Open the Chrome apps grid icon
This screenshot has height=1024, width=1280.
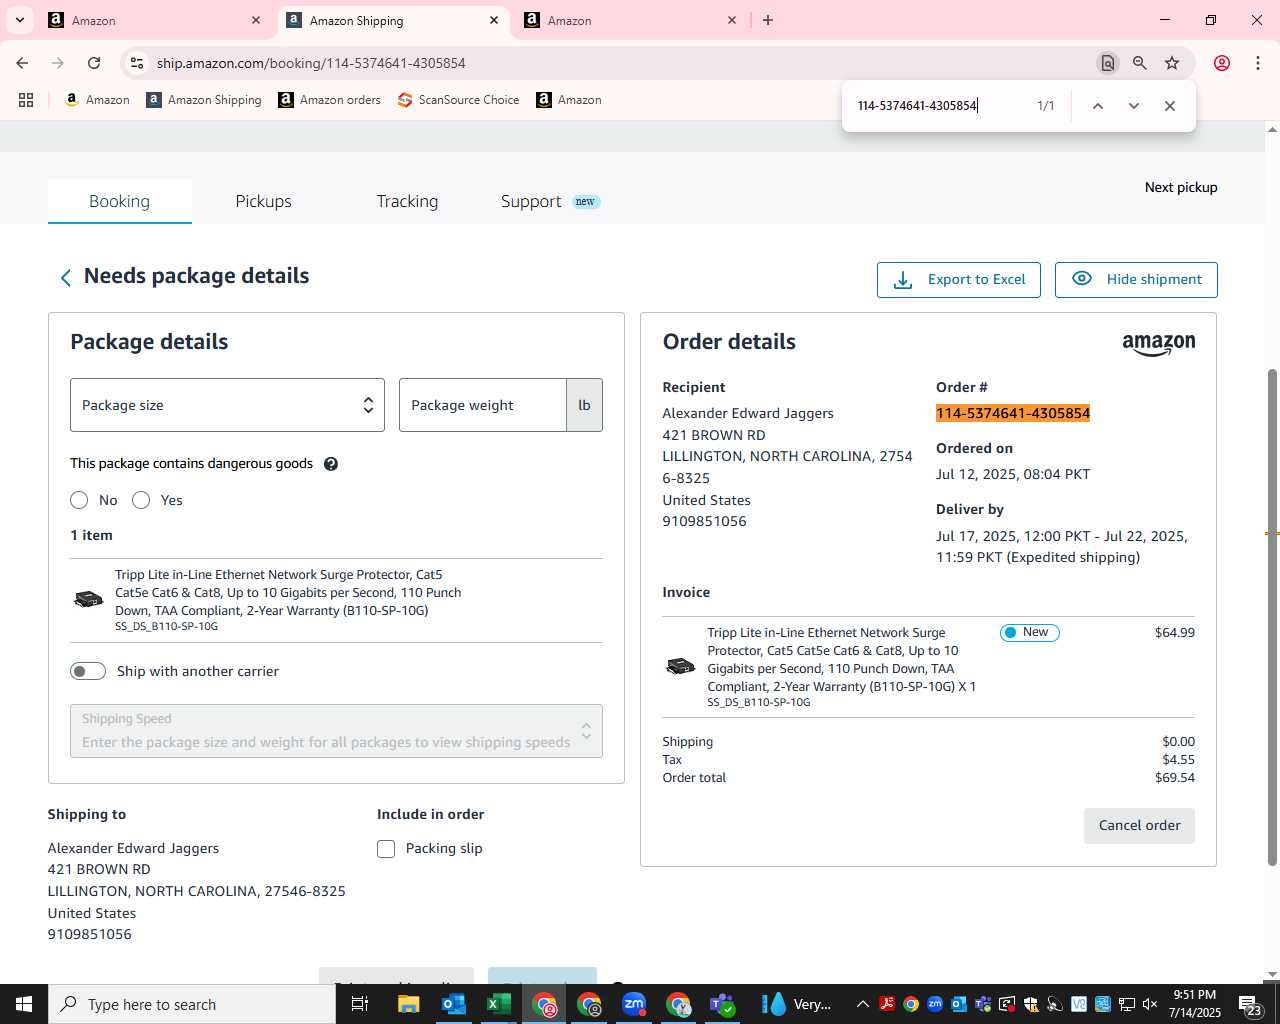click(x=26, y=100)
